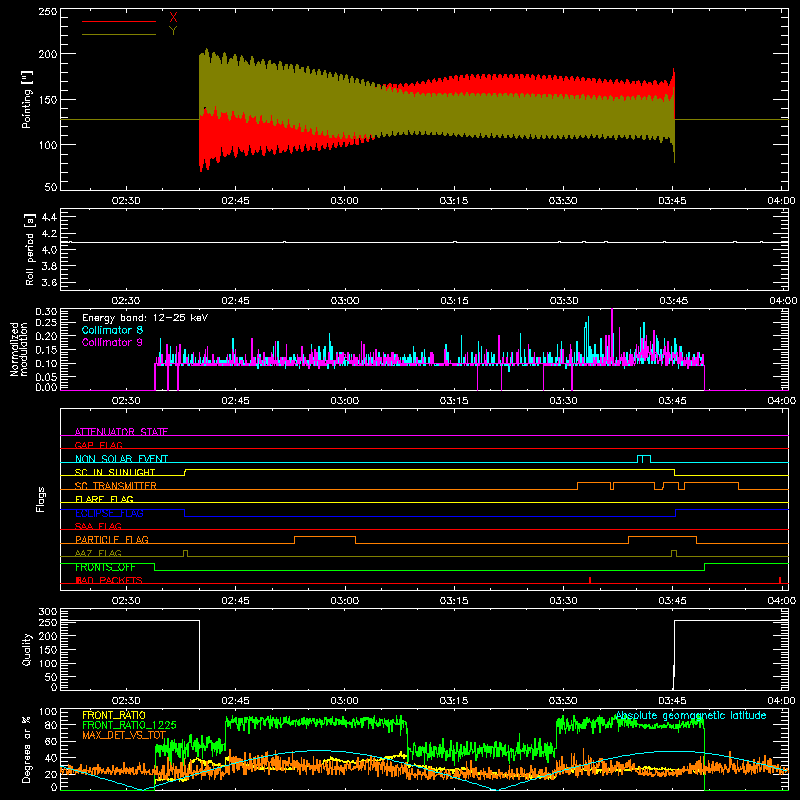
Task: Select the SC_IN_SUNLIGHT flag label
Action: (115, 472)
